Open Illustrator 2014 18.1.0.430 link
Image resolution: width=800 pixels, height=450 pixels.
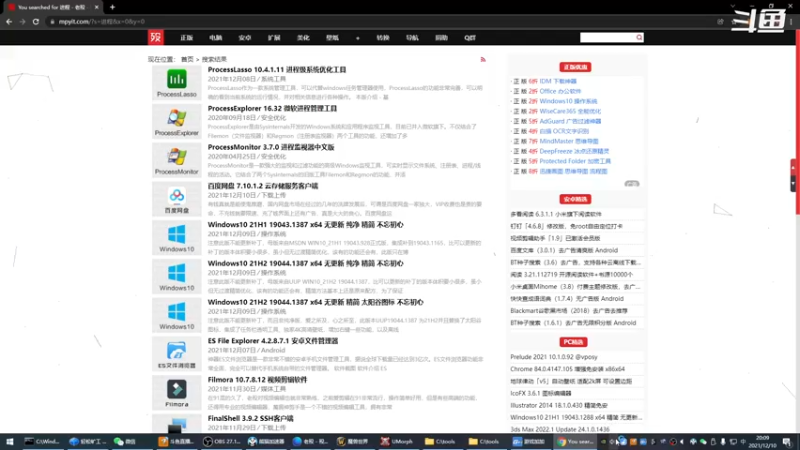click(x=559, y=406)
